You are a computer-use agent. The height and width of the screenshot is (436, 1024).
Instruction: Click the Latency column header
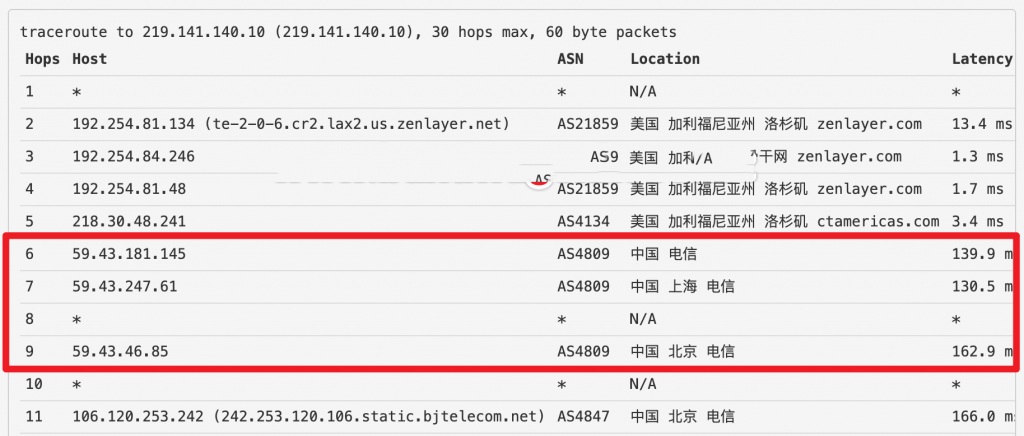coord(982,59)
